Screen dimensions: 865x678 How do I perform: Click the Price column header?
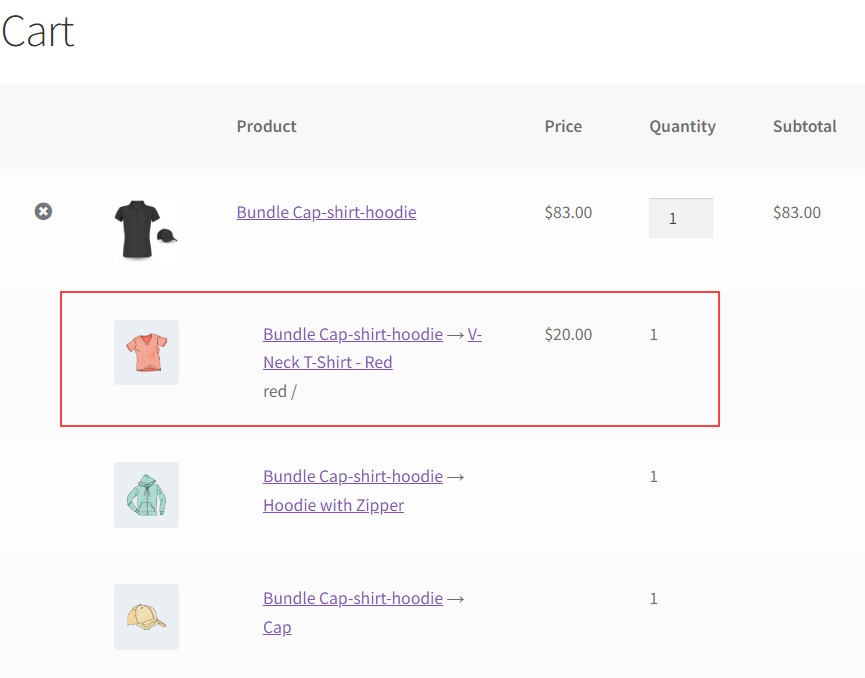point(563,126)
